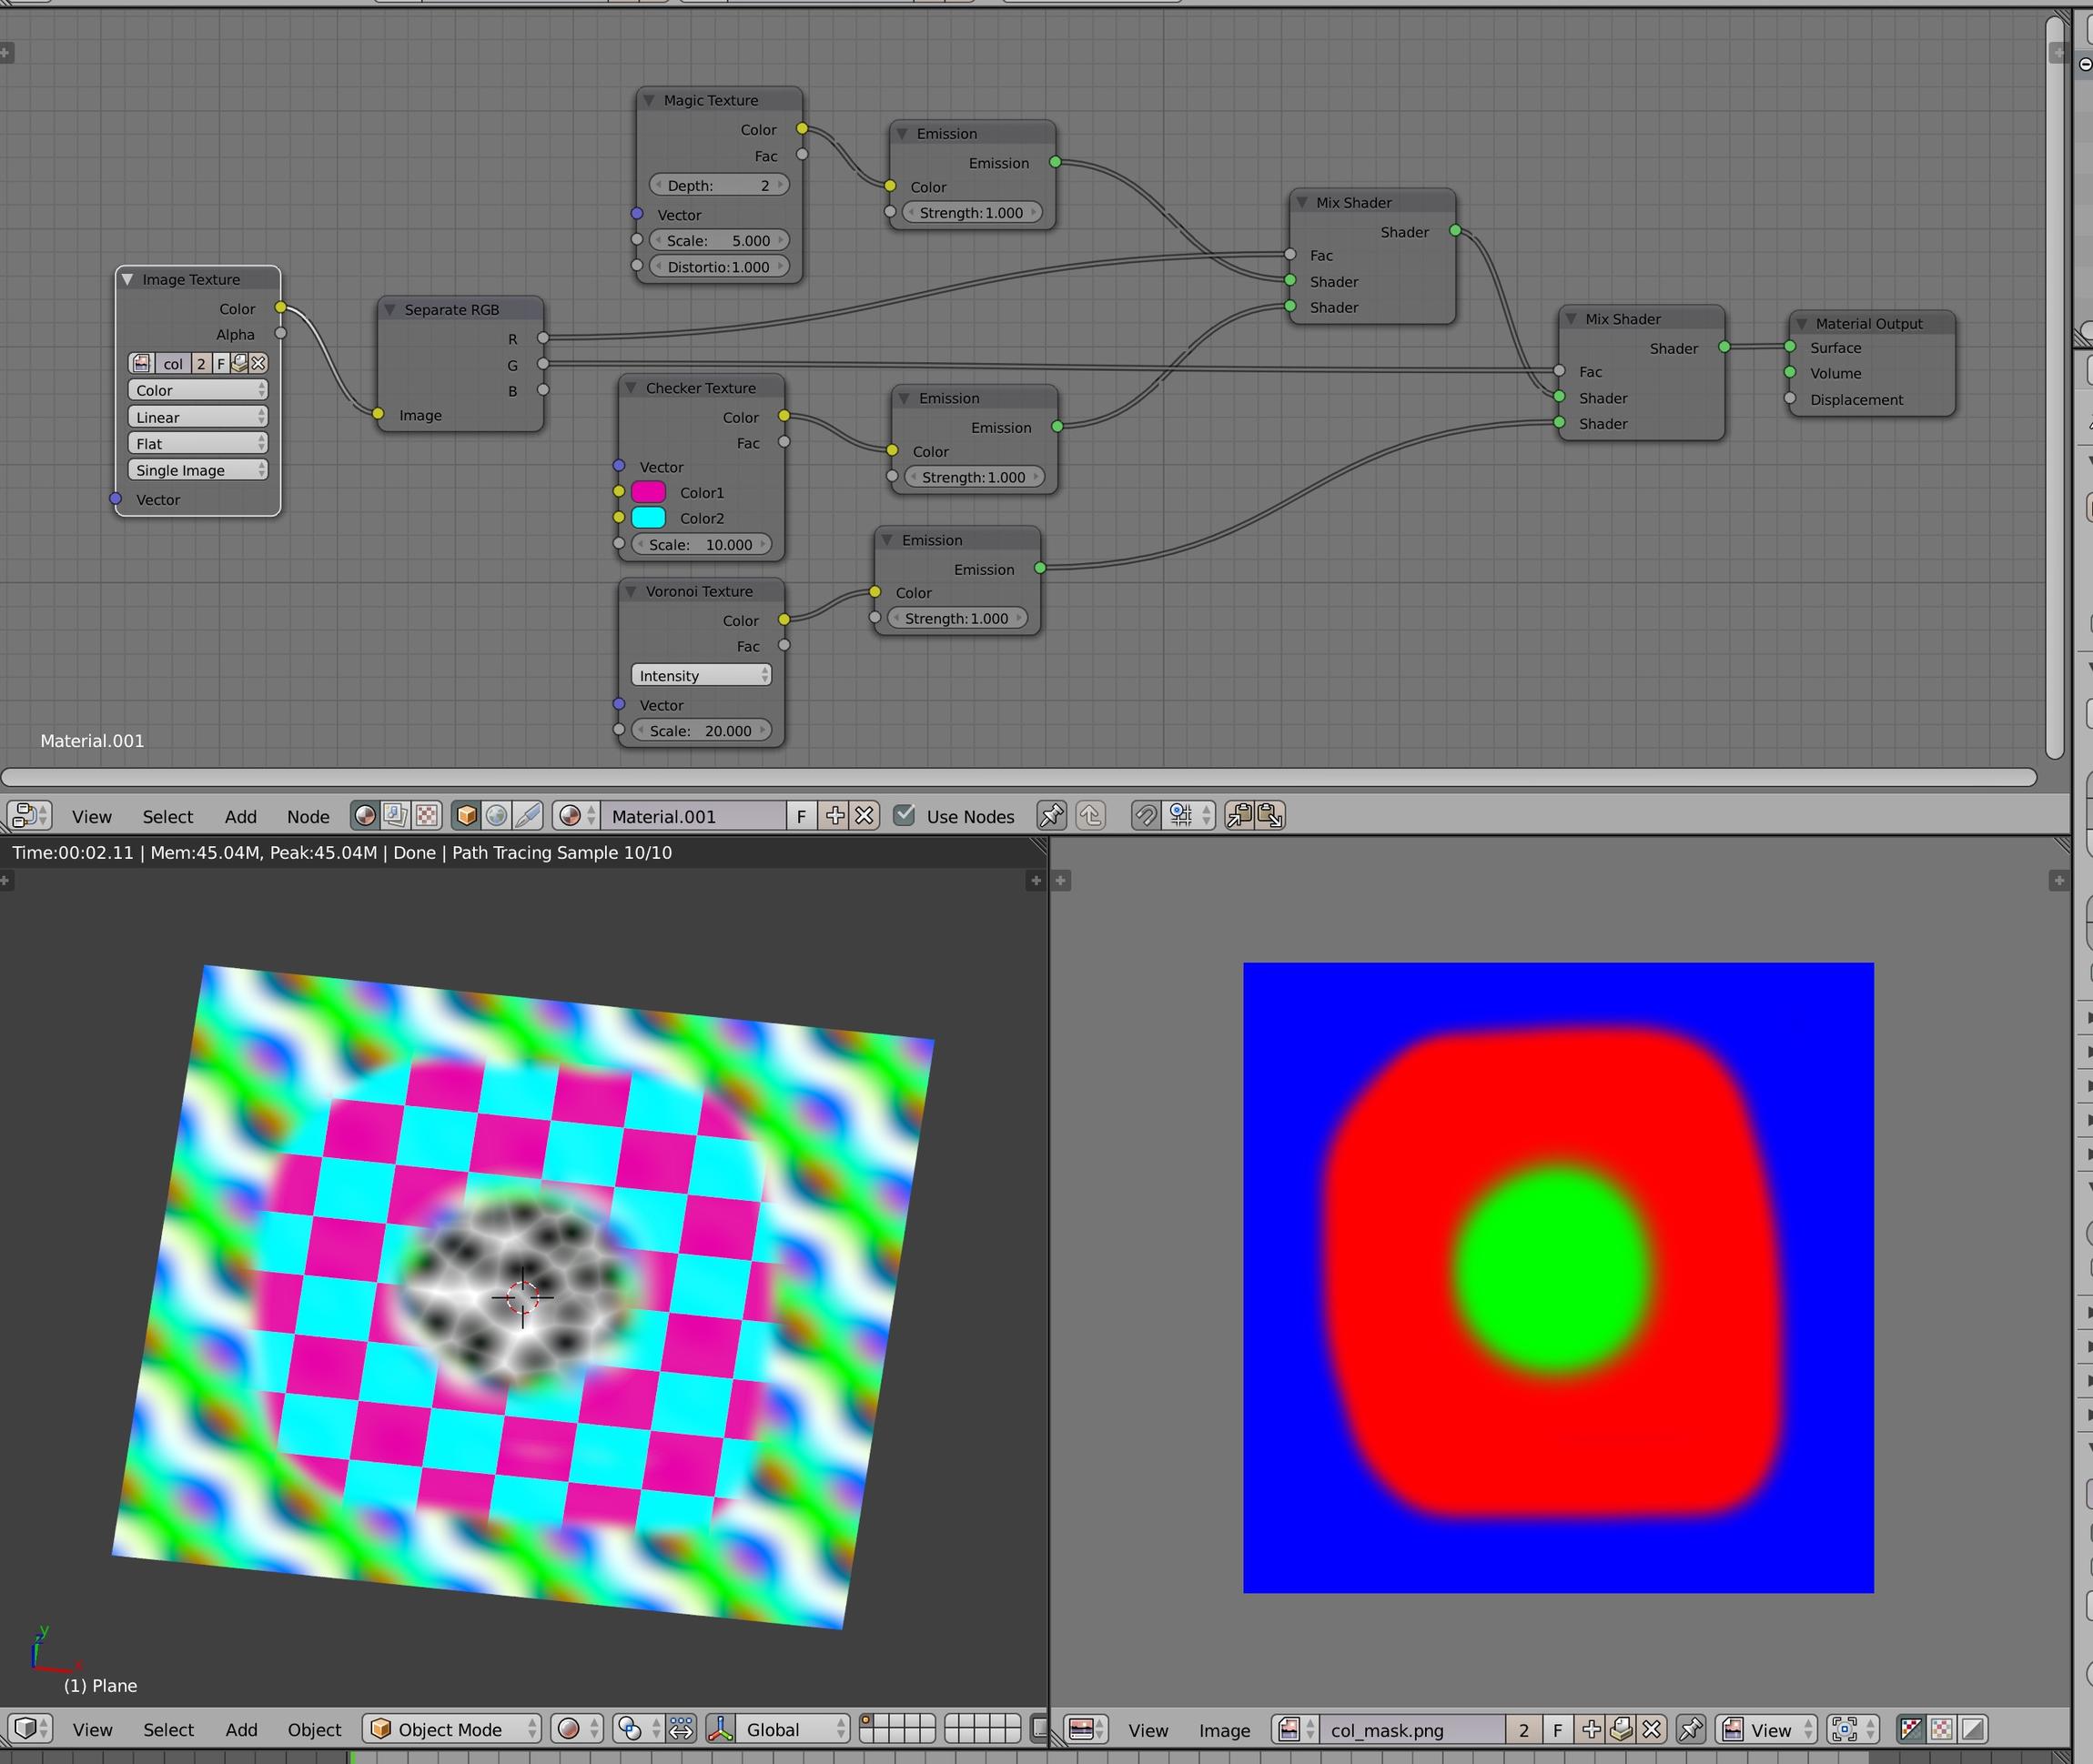Select line style shader brush icon
The width and height of the screenshot is (2093, 1764).
click(528, 816)
